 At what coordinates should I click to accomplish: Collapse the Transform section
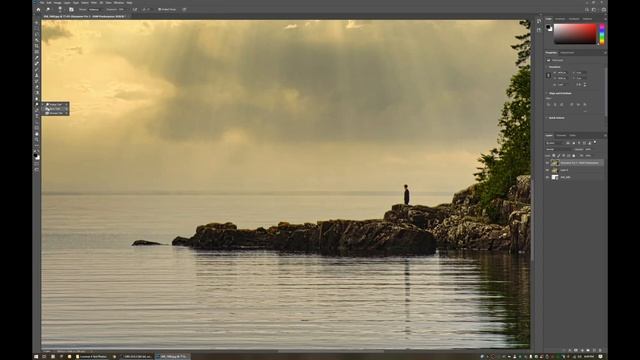548,67
